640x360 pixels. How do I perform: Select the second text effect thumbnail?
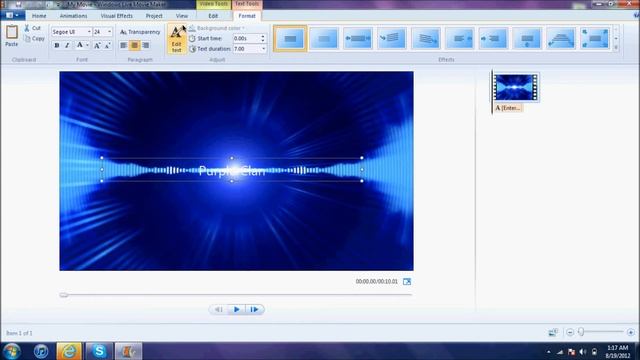[x=324, y=39]
